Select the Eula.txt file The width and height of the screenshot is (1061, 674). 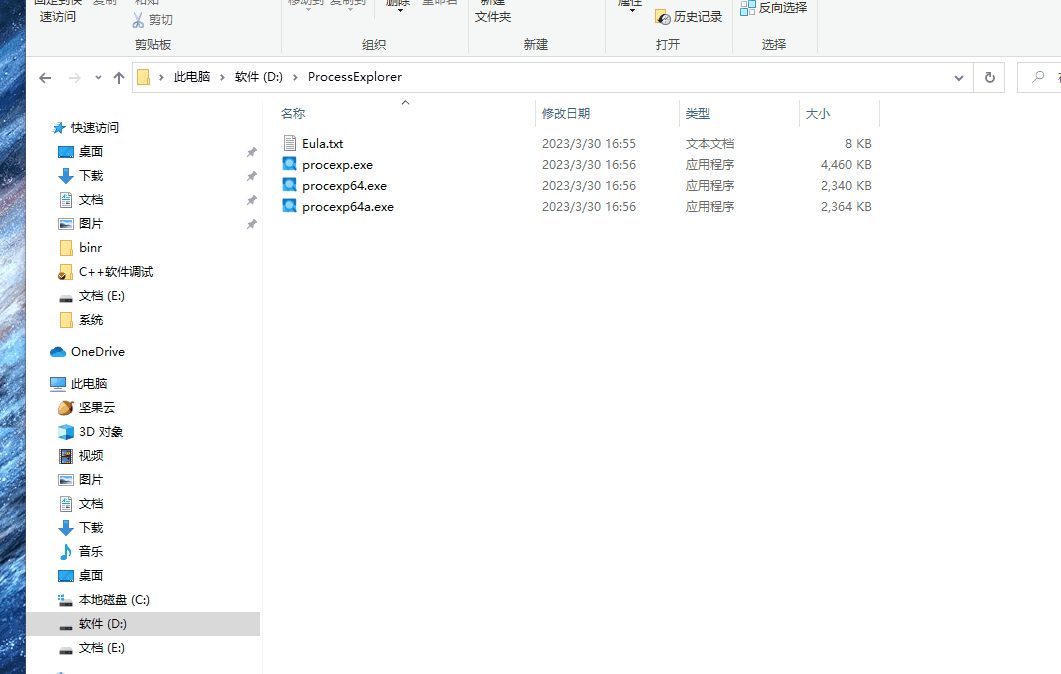coord(322,143)
